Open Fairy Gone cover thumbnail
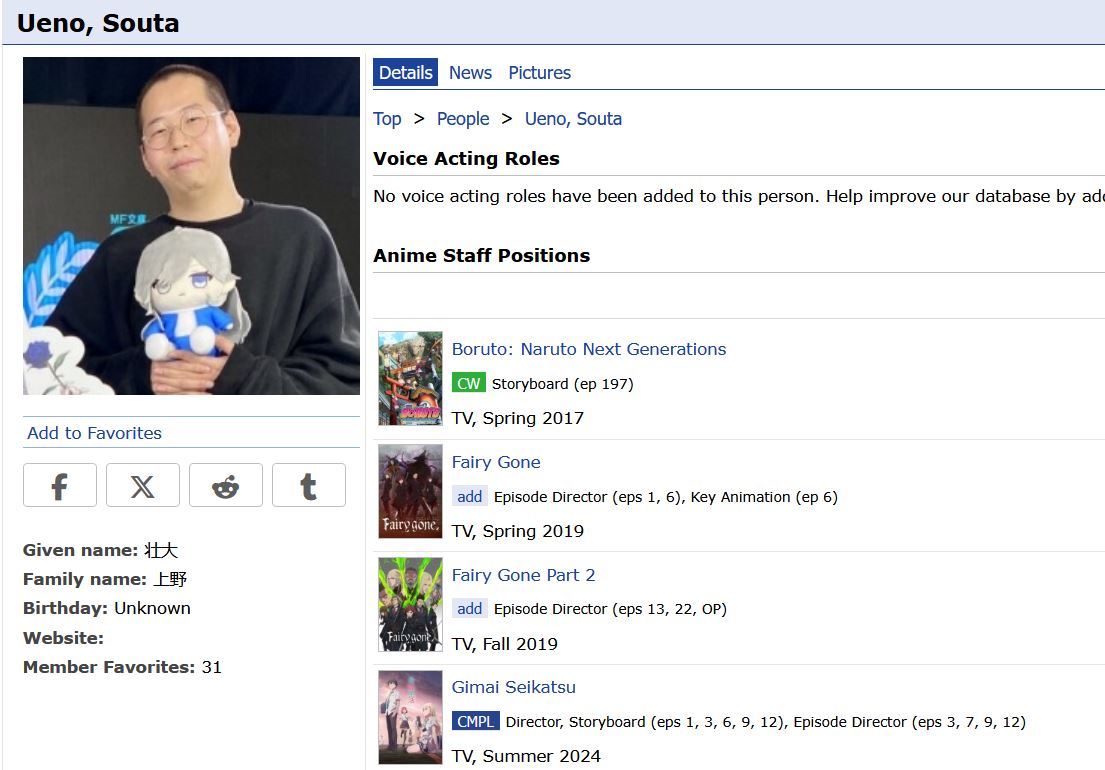 (410, 491)
